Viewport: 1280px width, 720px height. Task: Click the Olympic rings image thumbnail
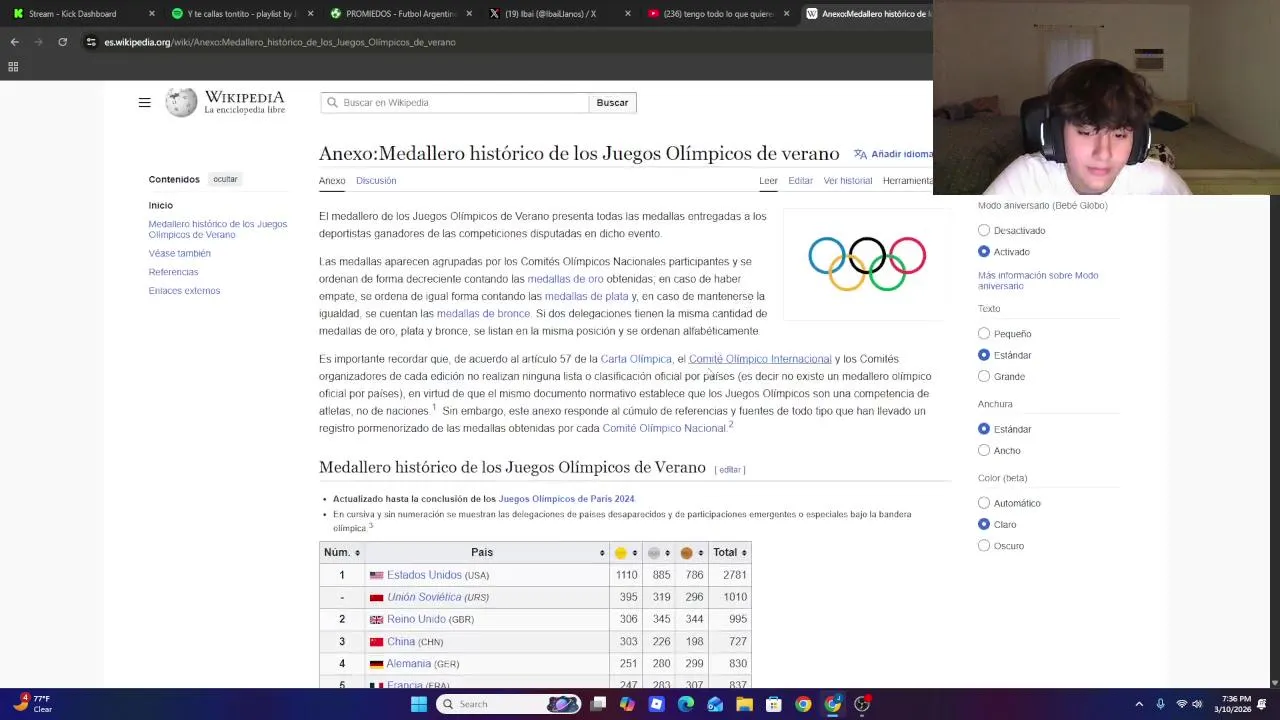tap(867, 264)
